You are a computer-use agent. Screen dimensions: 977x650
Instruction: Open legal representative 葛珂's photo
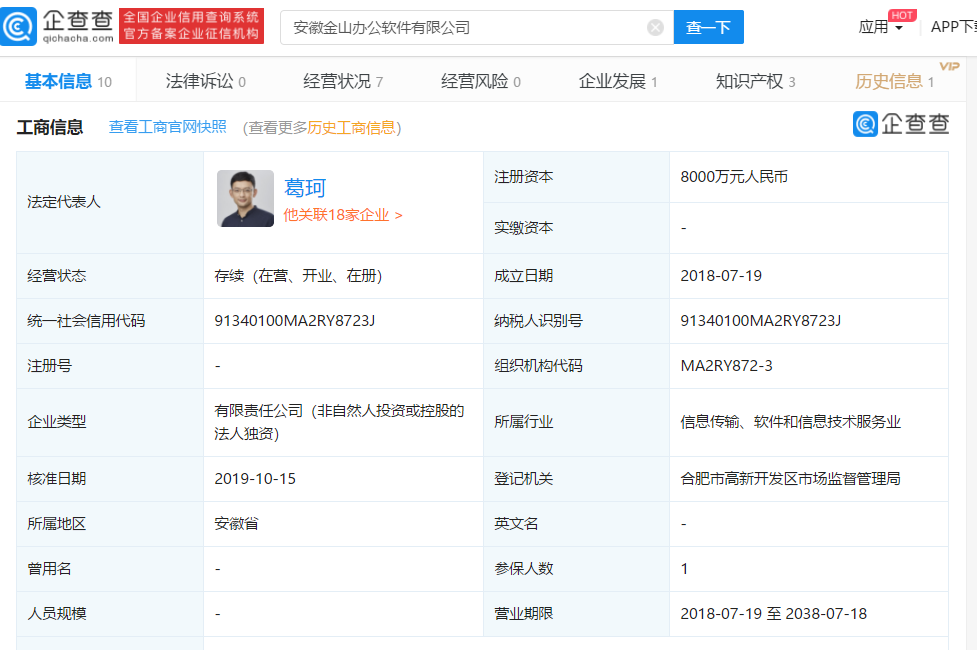click(x=245, y=198)
